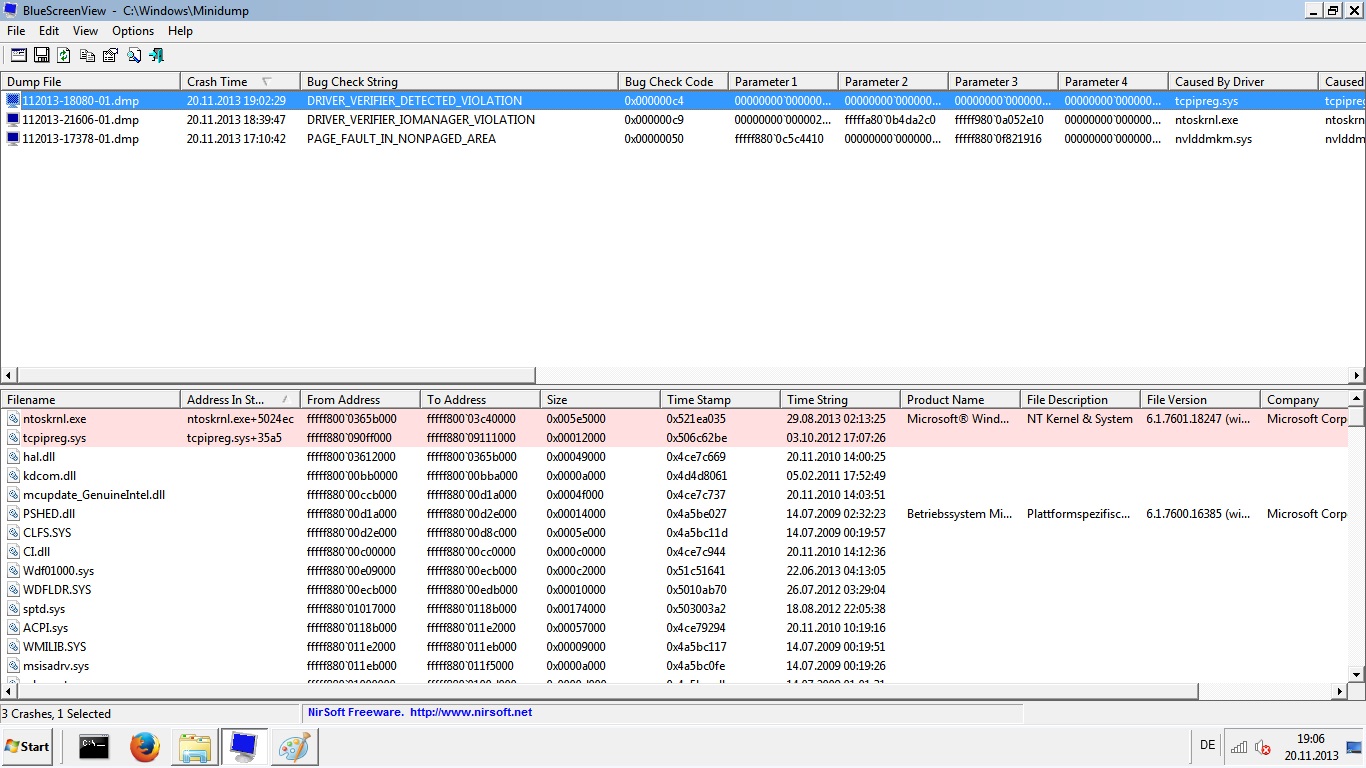
Task: Click the upper pane scroll right arrow
Action: 1357,376
